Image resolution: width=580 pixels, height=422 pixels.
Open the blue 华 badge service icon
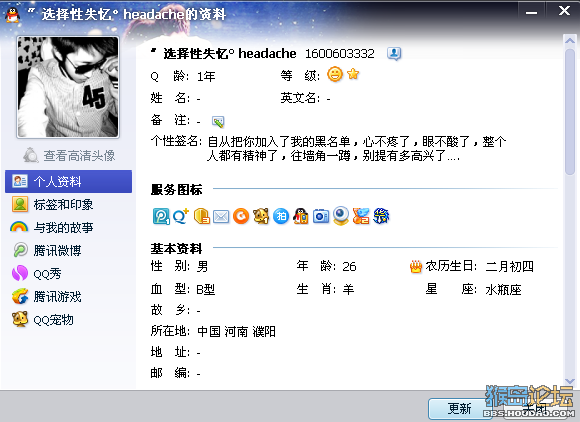[x=381, y=216]
